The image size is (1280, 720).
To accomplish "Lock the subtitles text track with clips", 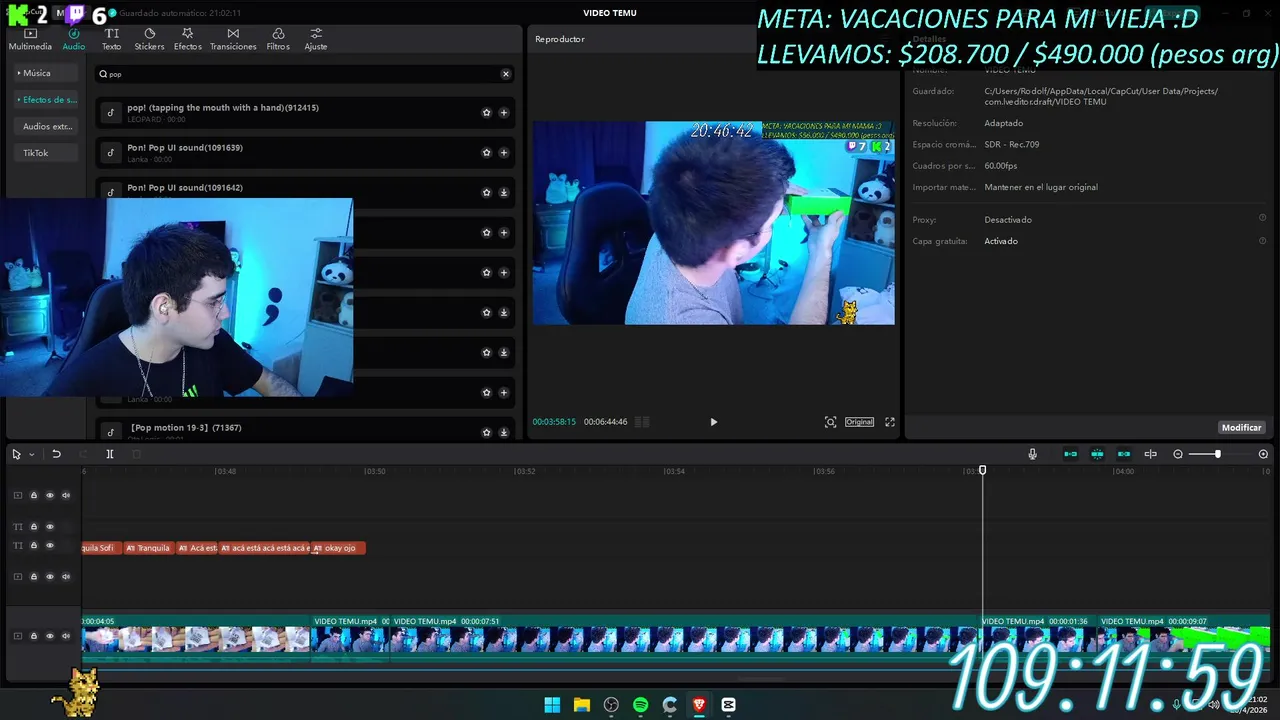I will coord(33,546).
